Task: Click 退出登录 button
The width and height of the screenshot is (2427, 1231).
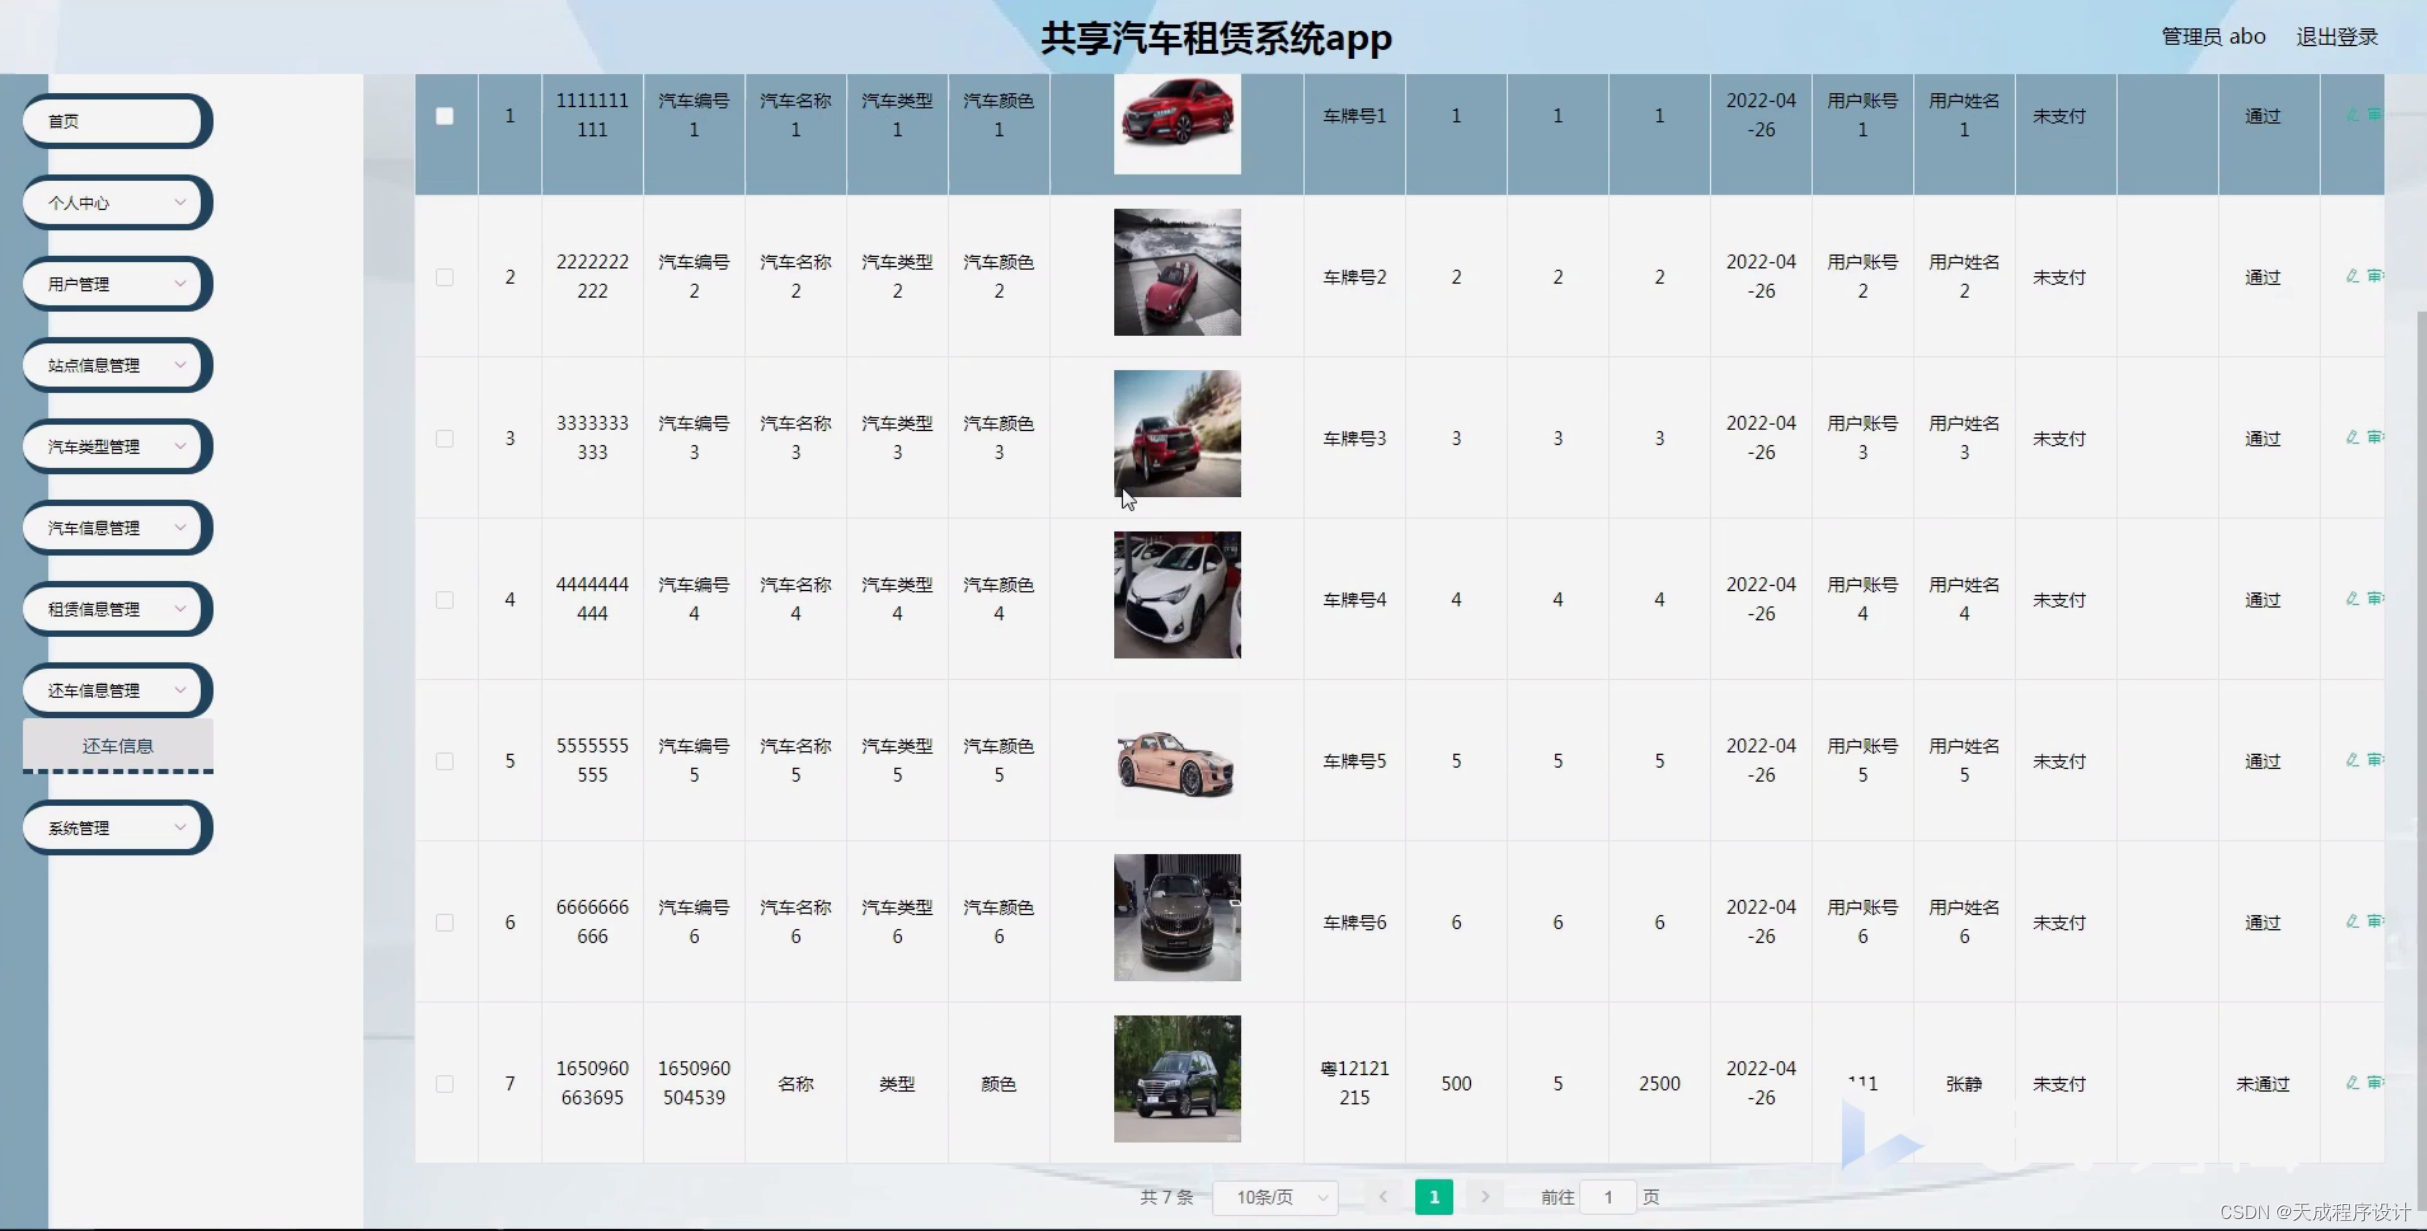Action: tap(2341, 35)
